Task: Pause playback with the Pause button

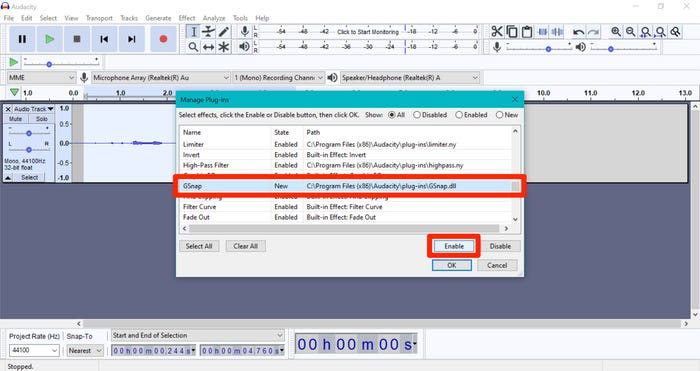Action: pos(22,39)
